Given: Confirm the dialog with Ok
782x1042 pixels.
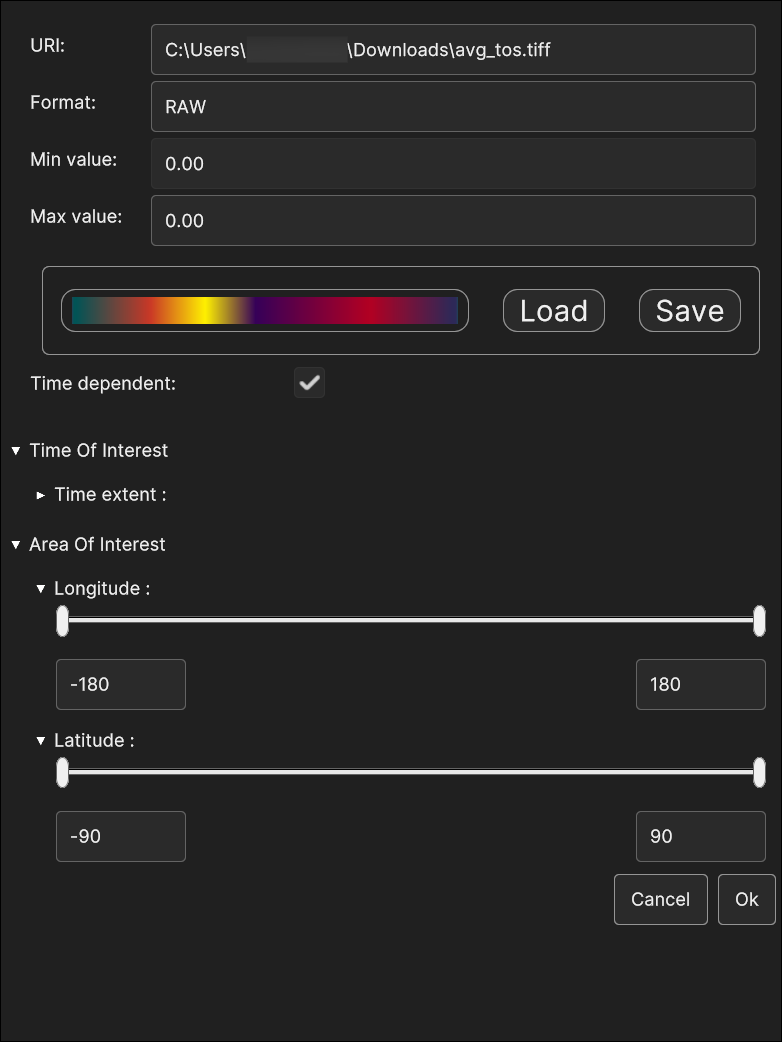Looking at the screenshot, I should point(746,899).
